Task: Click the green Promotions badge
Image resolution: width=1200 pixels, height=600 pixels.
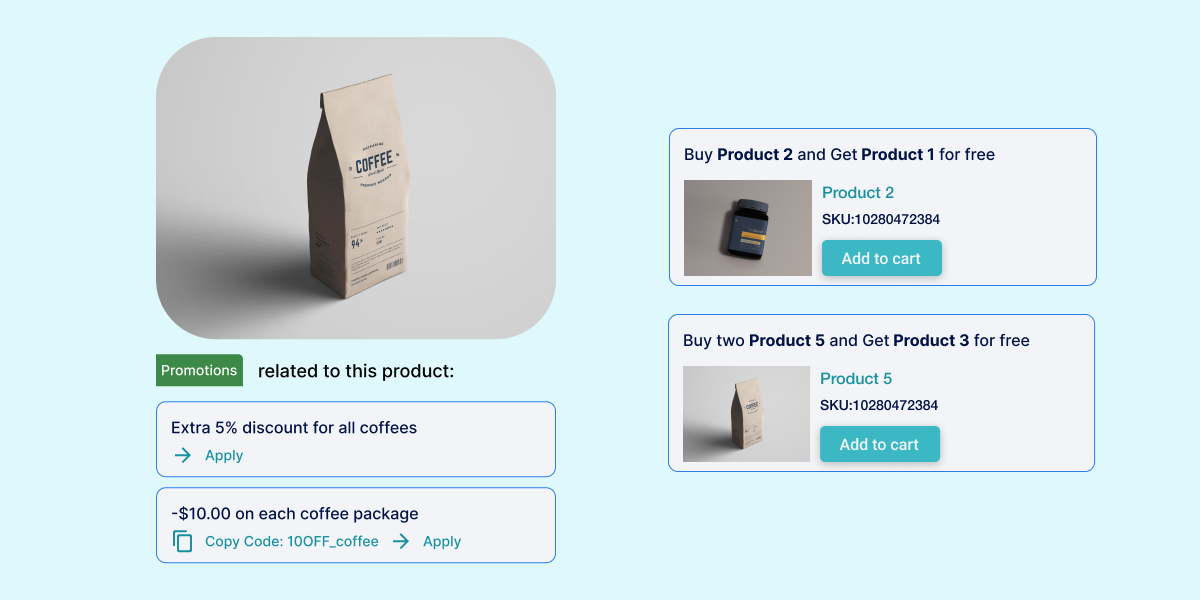Action: point(199,370)
